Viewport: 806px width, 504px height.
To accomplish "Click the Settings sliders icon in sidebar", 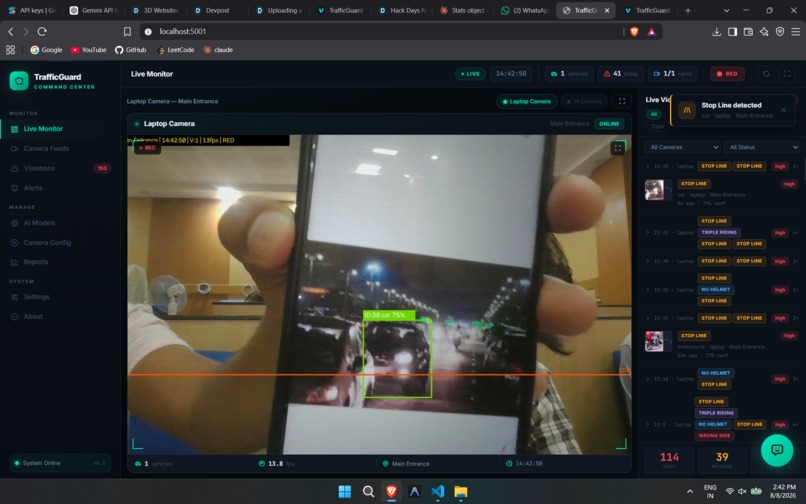I will click(x=14, y=297).
